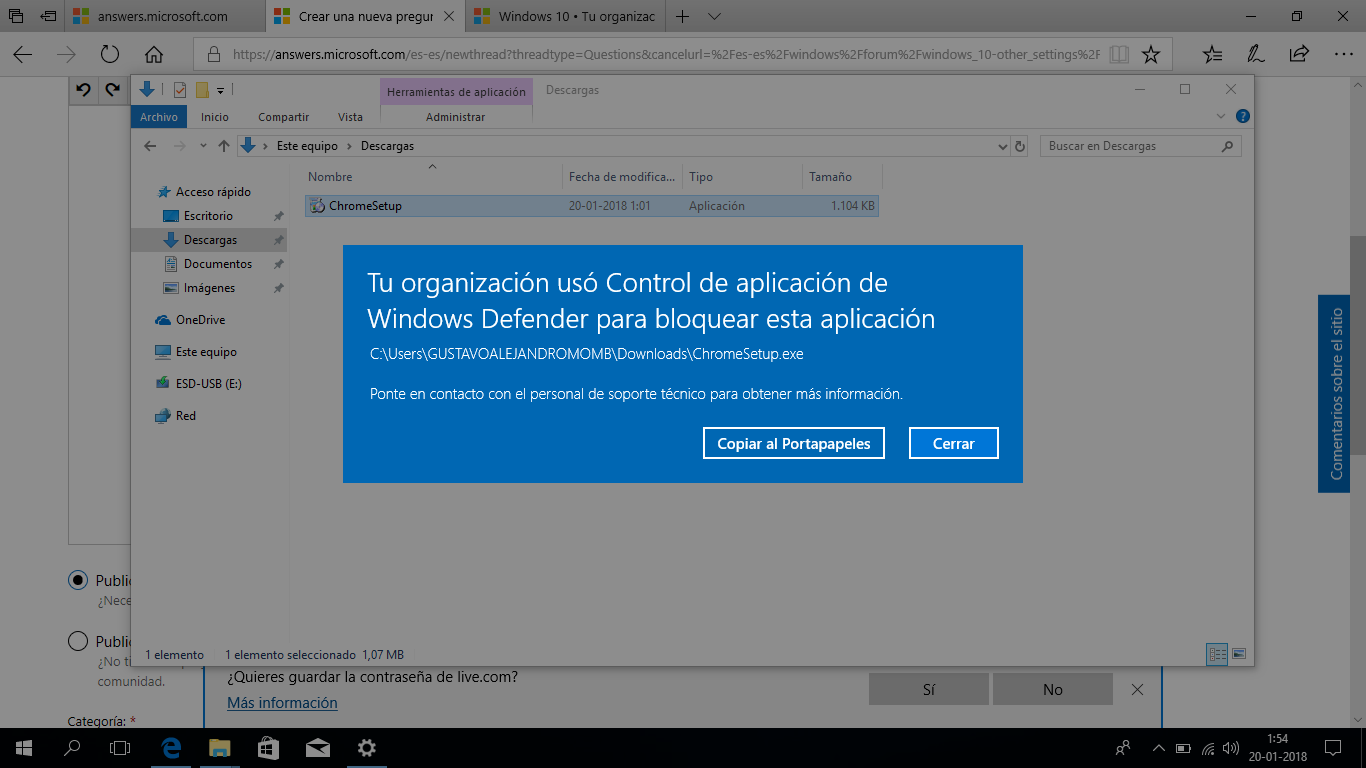This screenshot has height=768, width=1366.
Task: Click the redo icon in the forum editor
Action: (113, 90)
